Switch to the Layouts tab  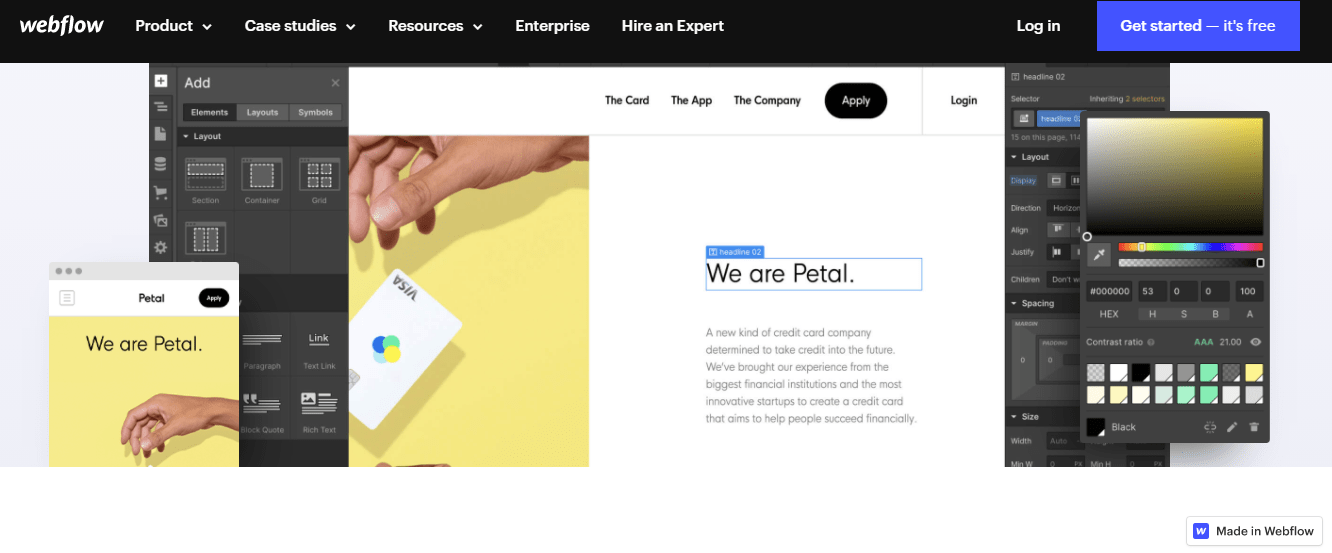[263, 112]
